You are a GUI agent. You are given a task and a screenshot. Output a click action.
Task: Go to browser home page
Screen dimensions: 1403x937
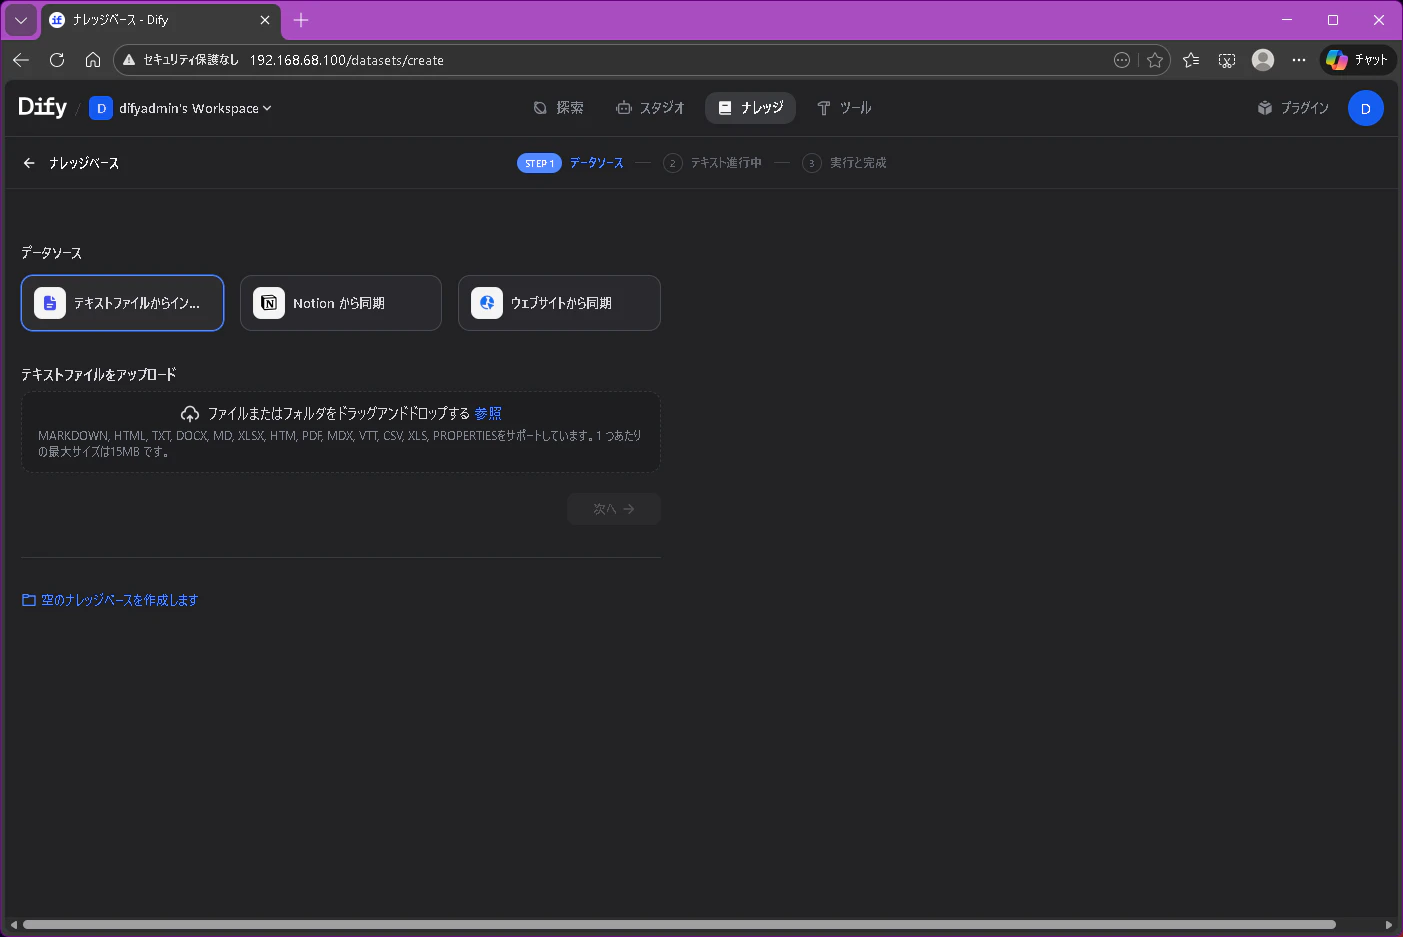pyautogui.click(x=93, y=60)
